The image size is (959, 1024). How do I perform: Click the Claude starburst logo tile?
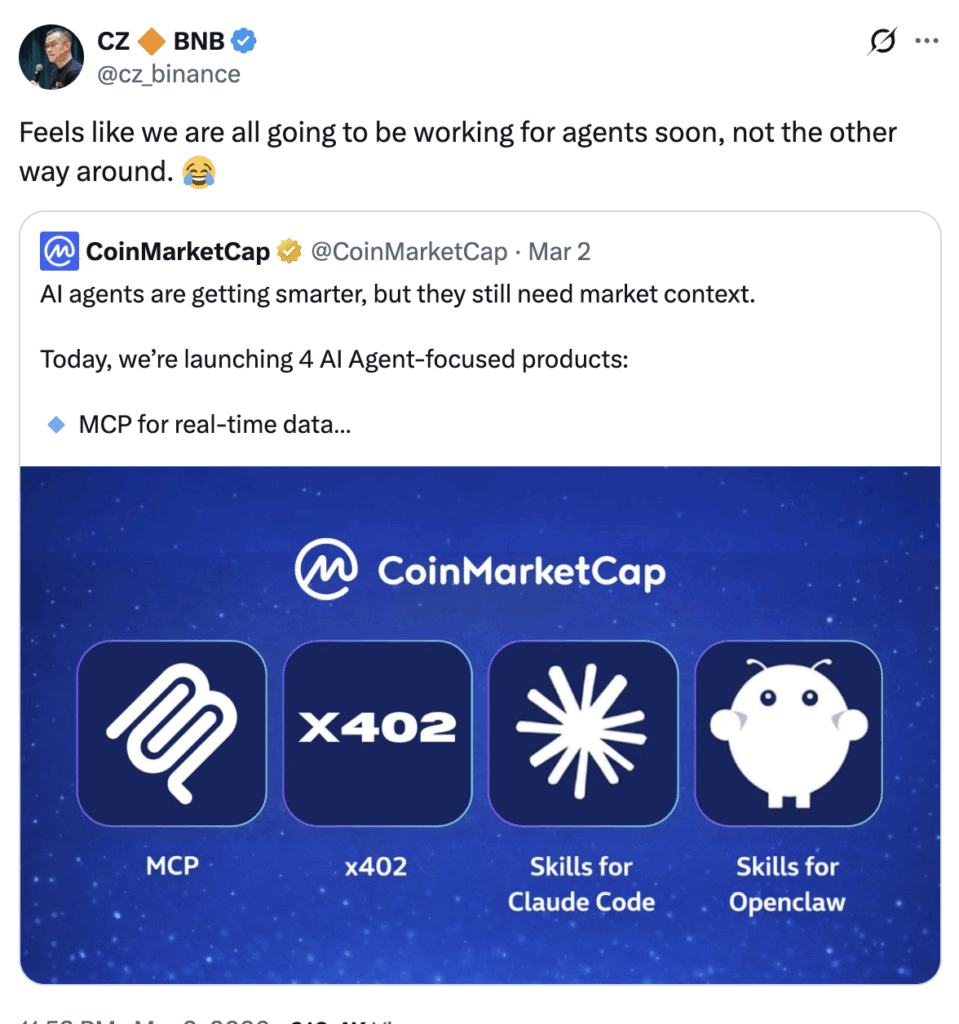pyautogui.click(x=583, y=733)
